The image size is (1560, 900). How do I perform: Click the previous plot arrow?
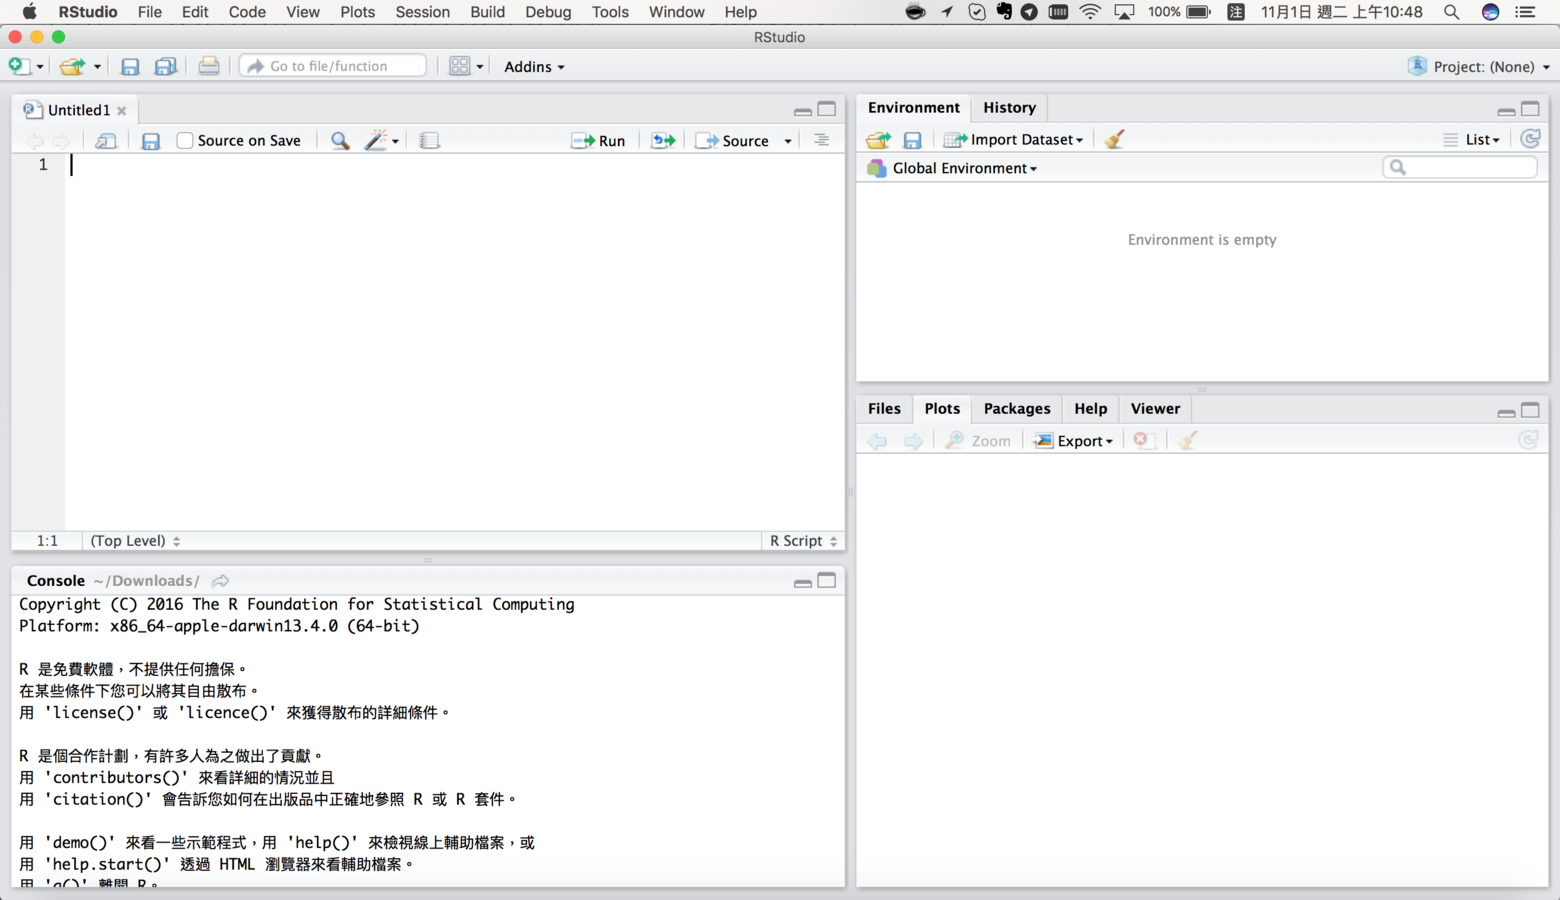click(877, 441)
